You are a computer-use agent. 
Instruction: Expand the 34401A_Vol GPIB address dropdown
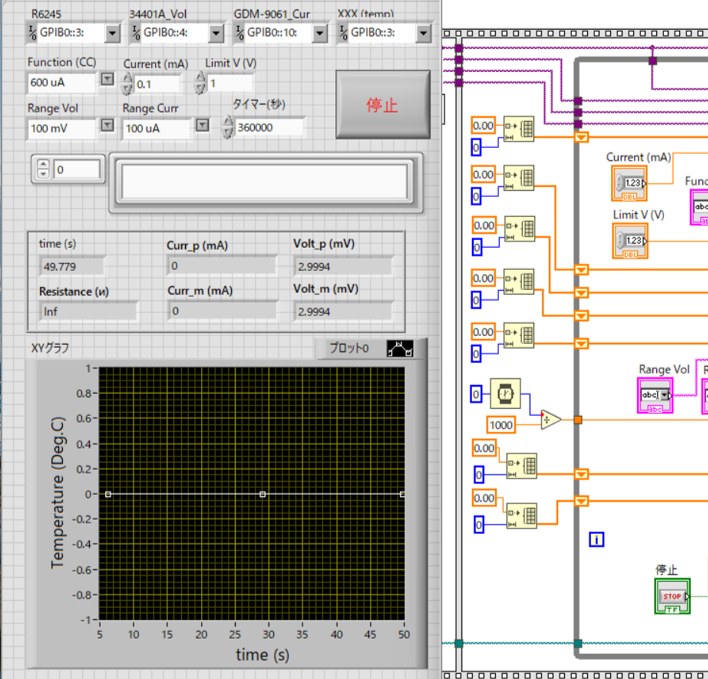(x=215, y=33)
